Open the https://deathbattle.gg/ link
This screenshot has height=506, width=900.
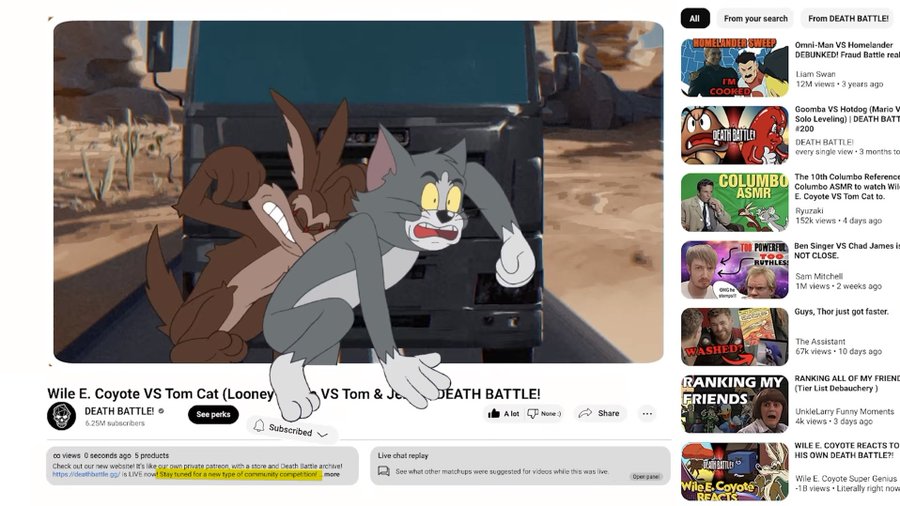coord(86,474)
